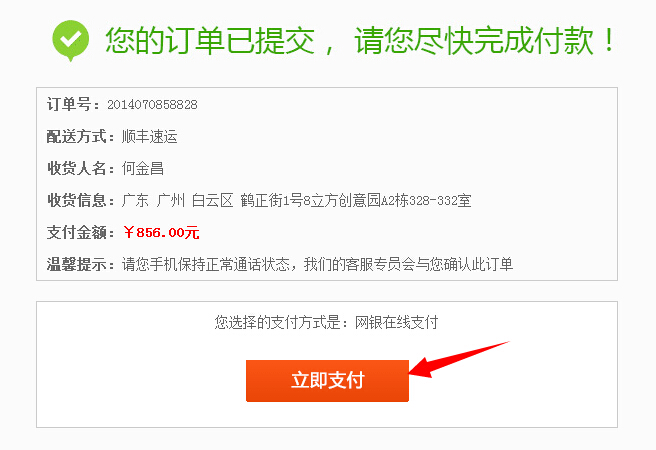Select the order number 2014070858828
Image resolution: width=656 pixels, height=450 pixels.
pyautogui.click(x=152, y=105)
